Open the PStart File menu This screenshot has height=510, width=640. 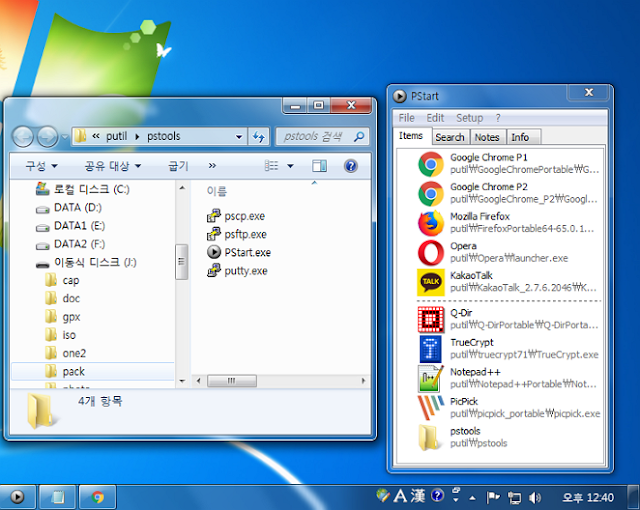(x=407, y=118)
